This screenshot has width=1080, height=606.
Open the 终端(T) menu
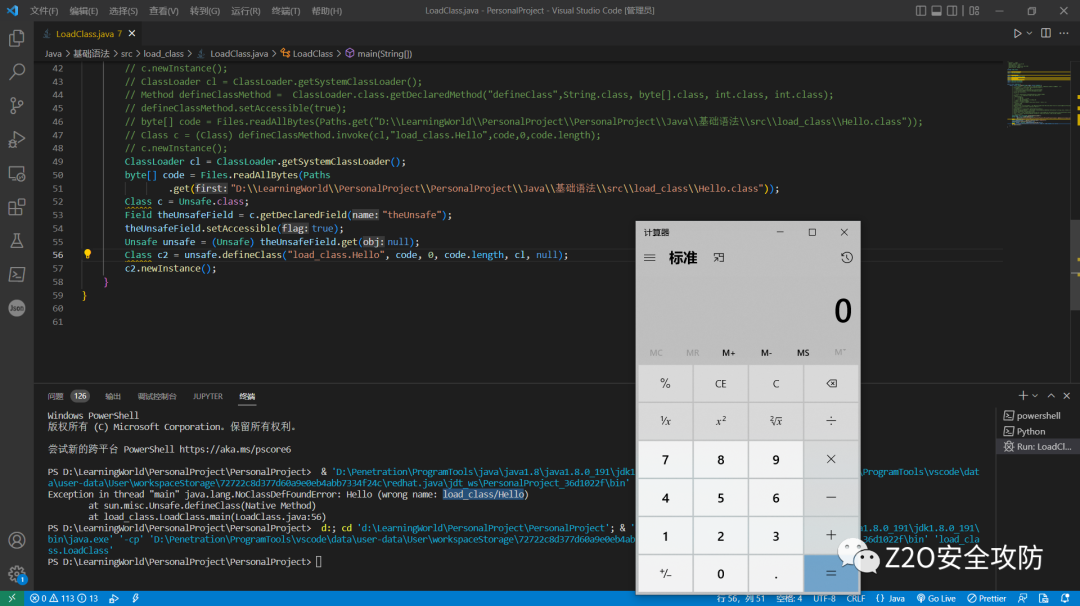click(286, 11)
